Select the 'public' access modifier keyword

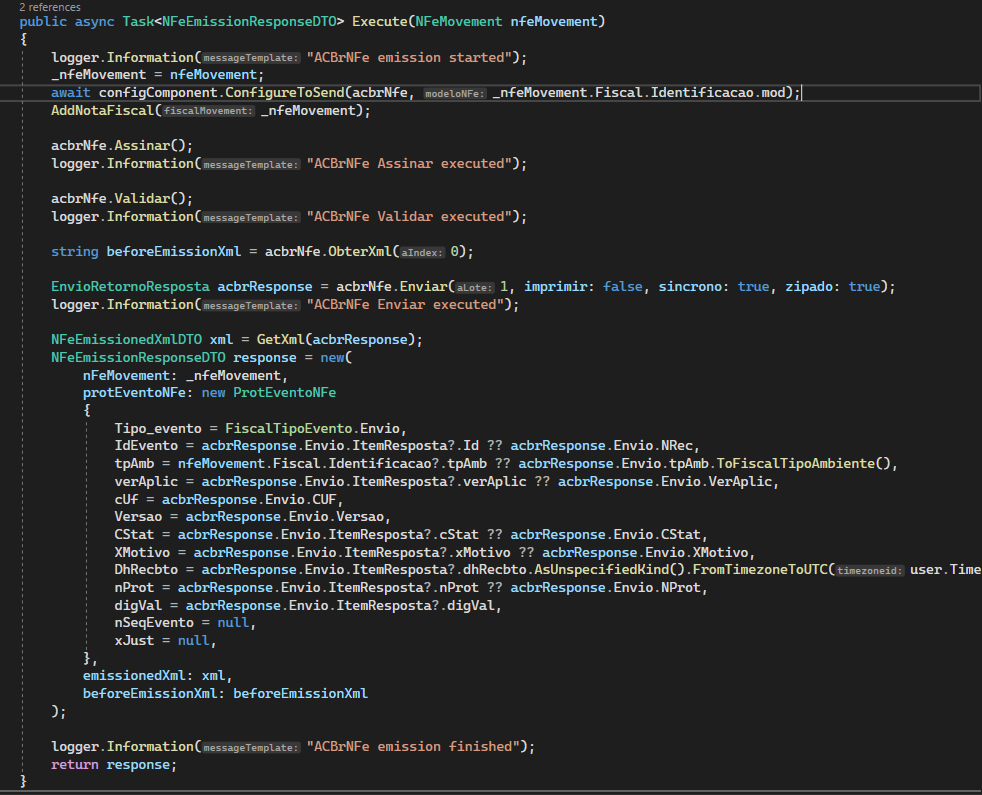(43, 21)
